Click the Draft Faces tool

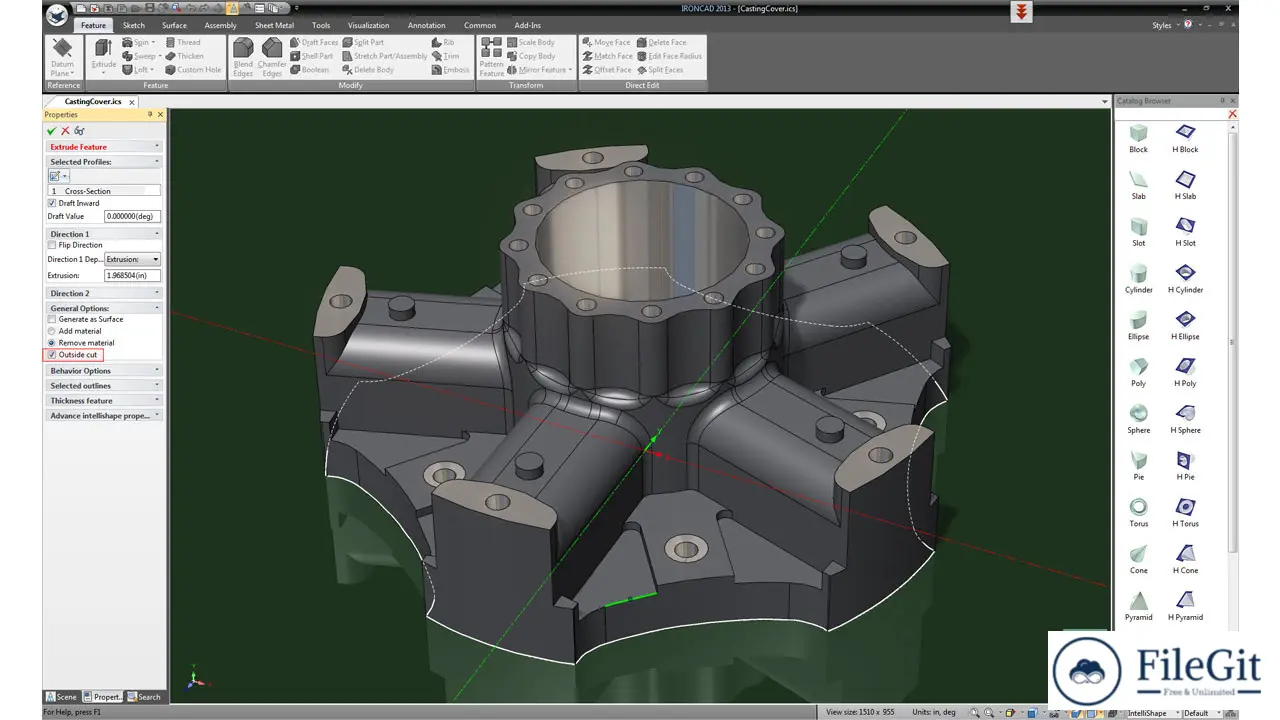pos(314,42)
